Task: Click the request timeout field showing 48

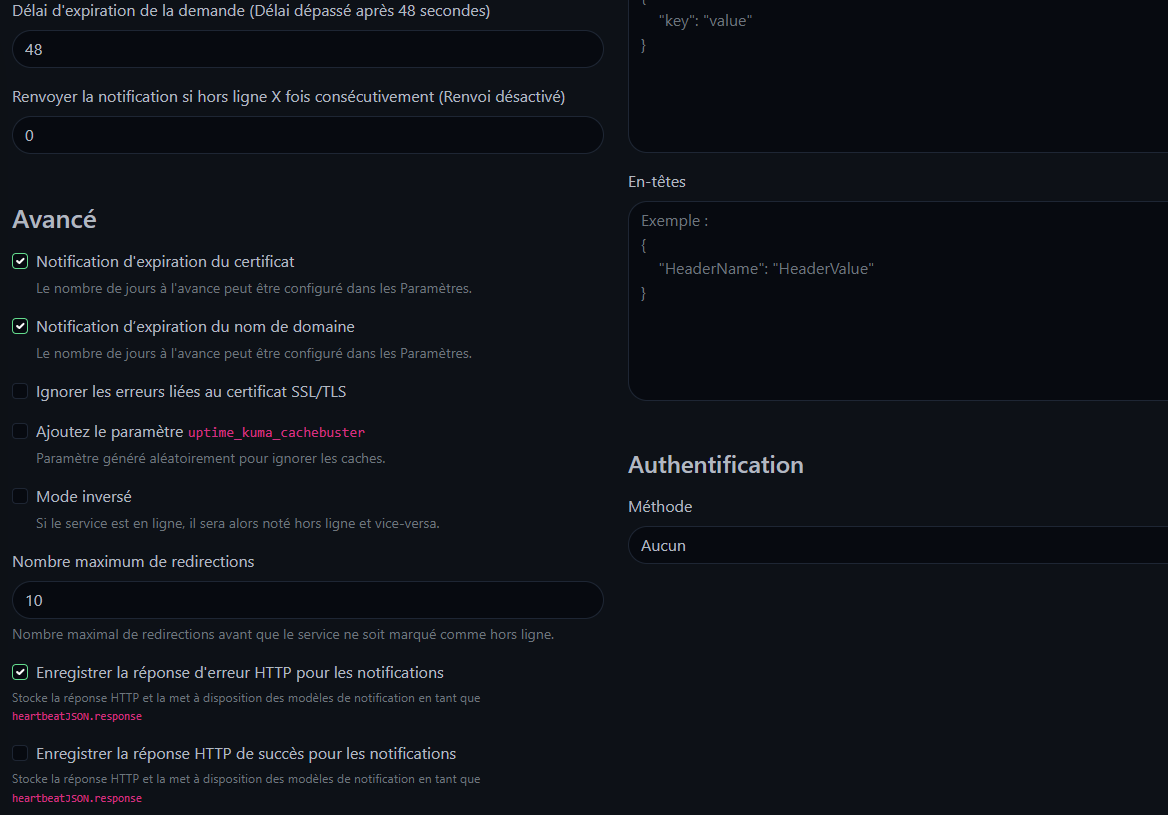Action: (x=307, y=49)
